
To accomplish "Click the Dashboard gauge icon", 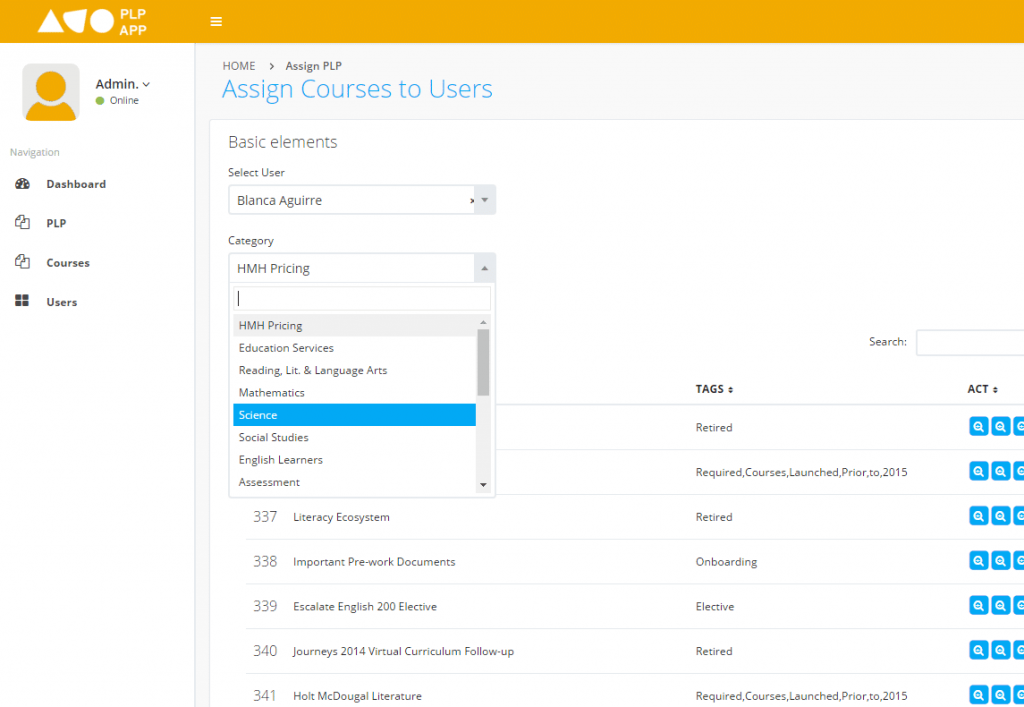I will pos(22,183).
